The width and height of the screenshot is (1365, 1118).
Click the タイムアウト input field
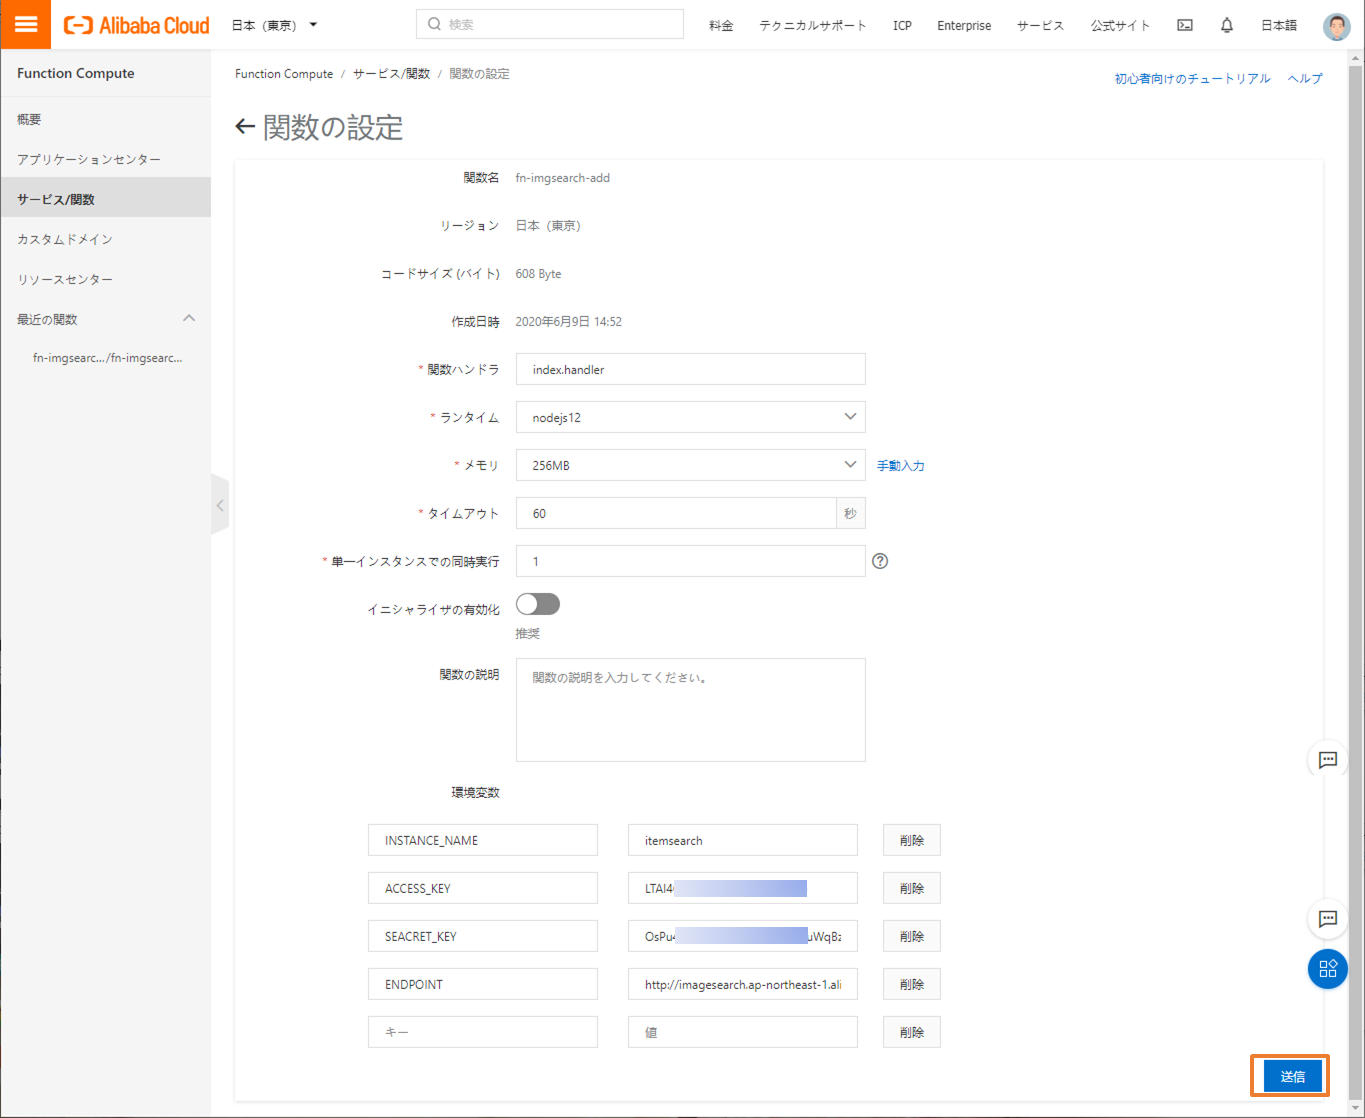(x=676, y=513)
